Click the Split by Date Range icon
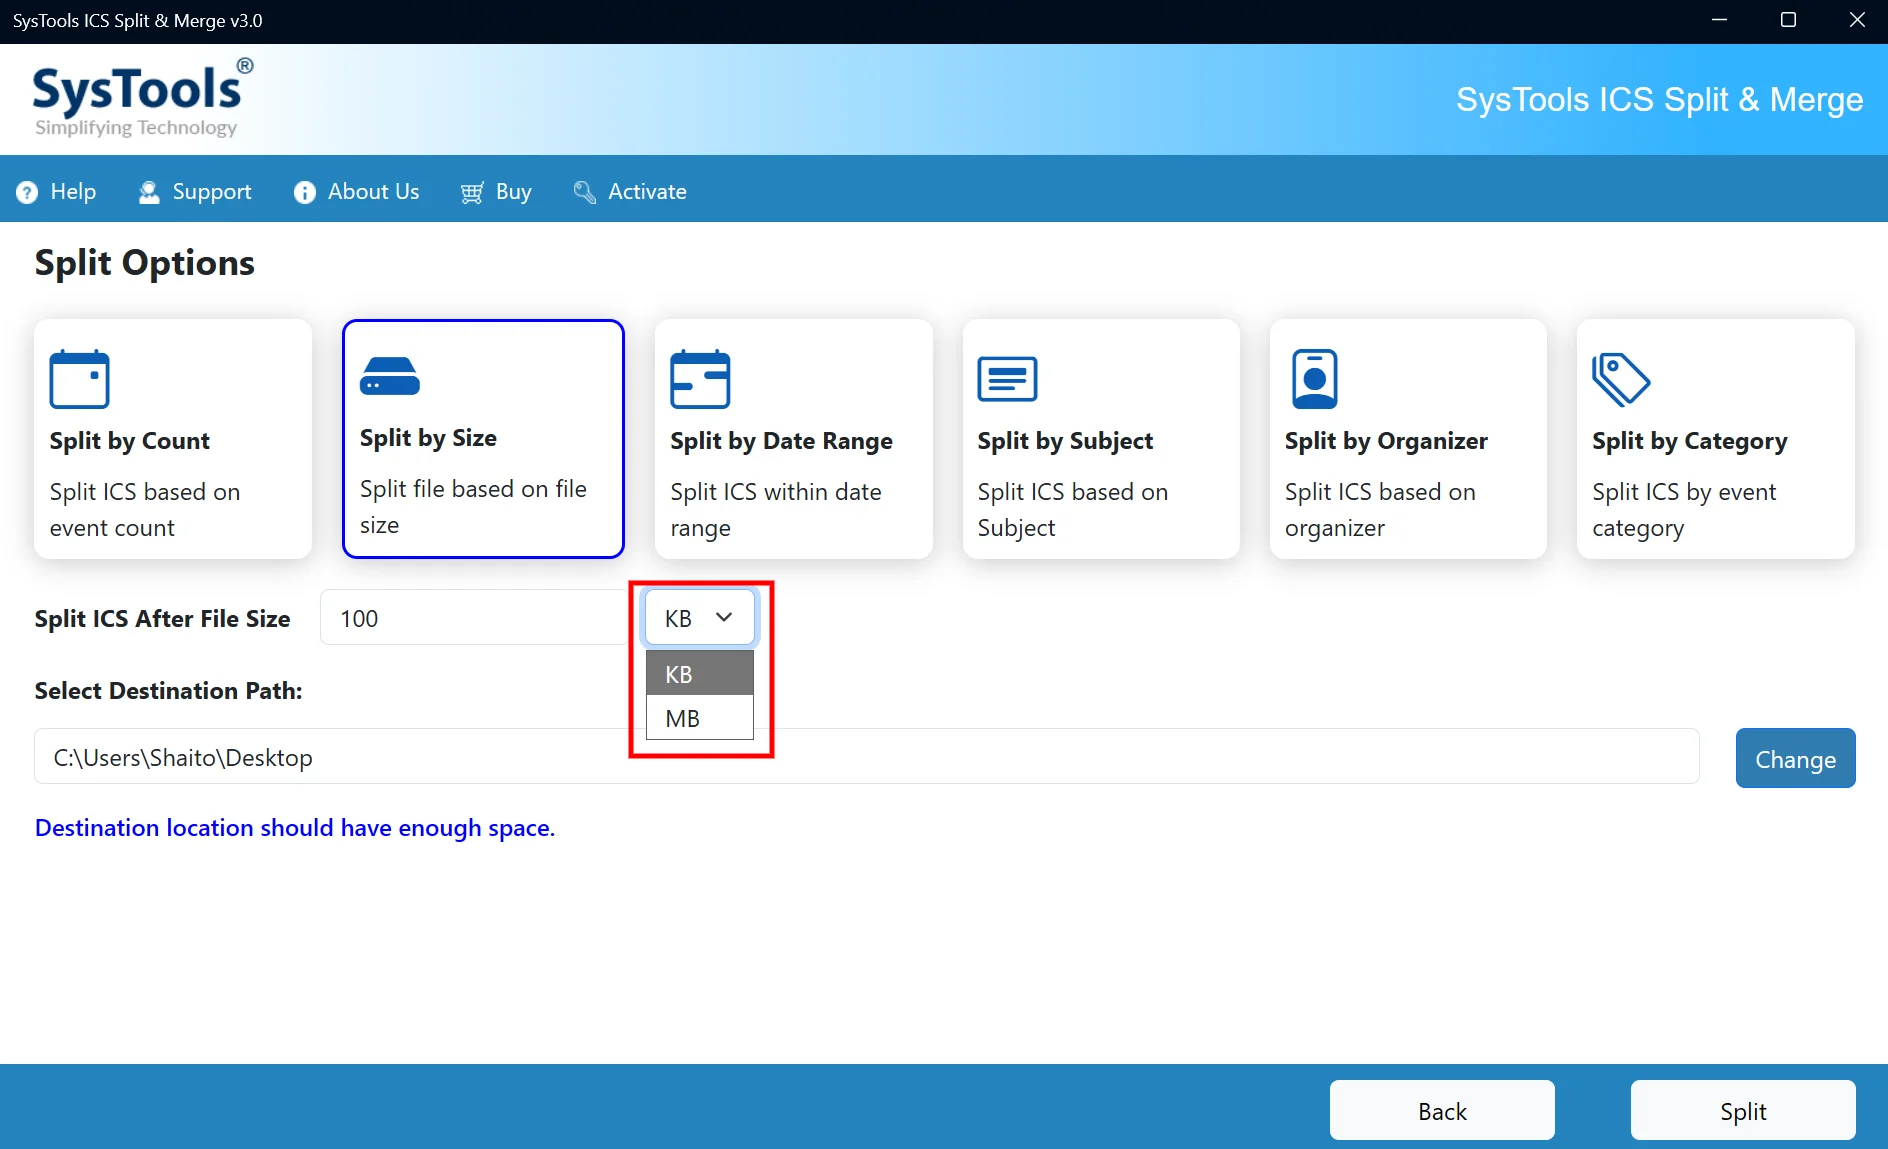The height and width of the screenshot is (1149, 1888). click(700, 379)
